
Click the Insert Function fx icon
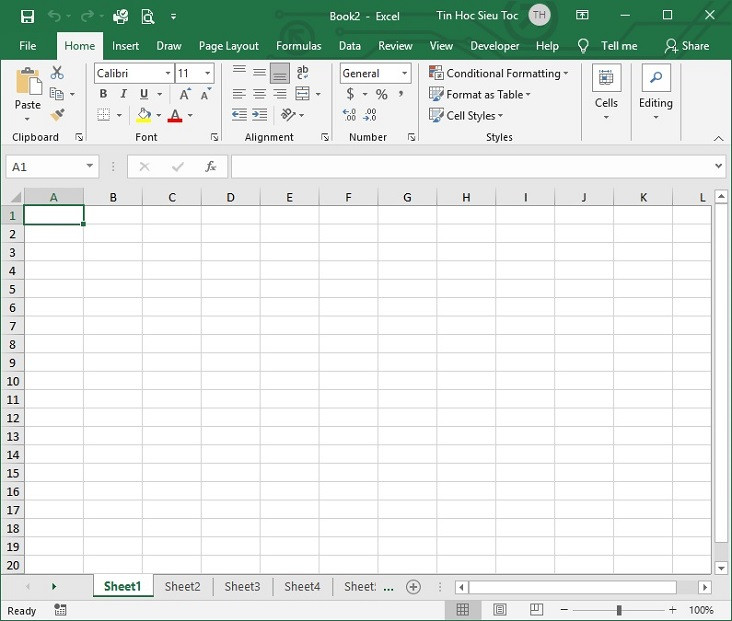point(210,166)
